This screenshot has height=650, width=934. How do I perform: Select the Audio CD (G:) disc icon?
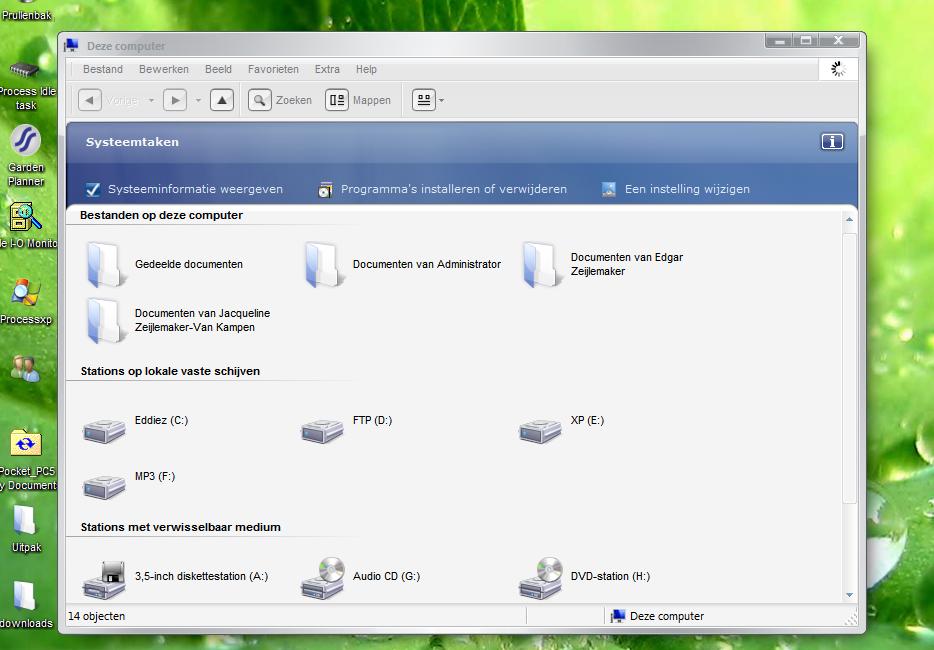323,578
